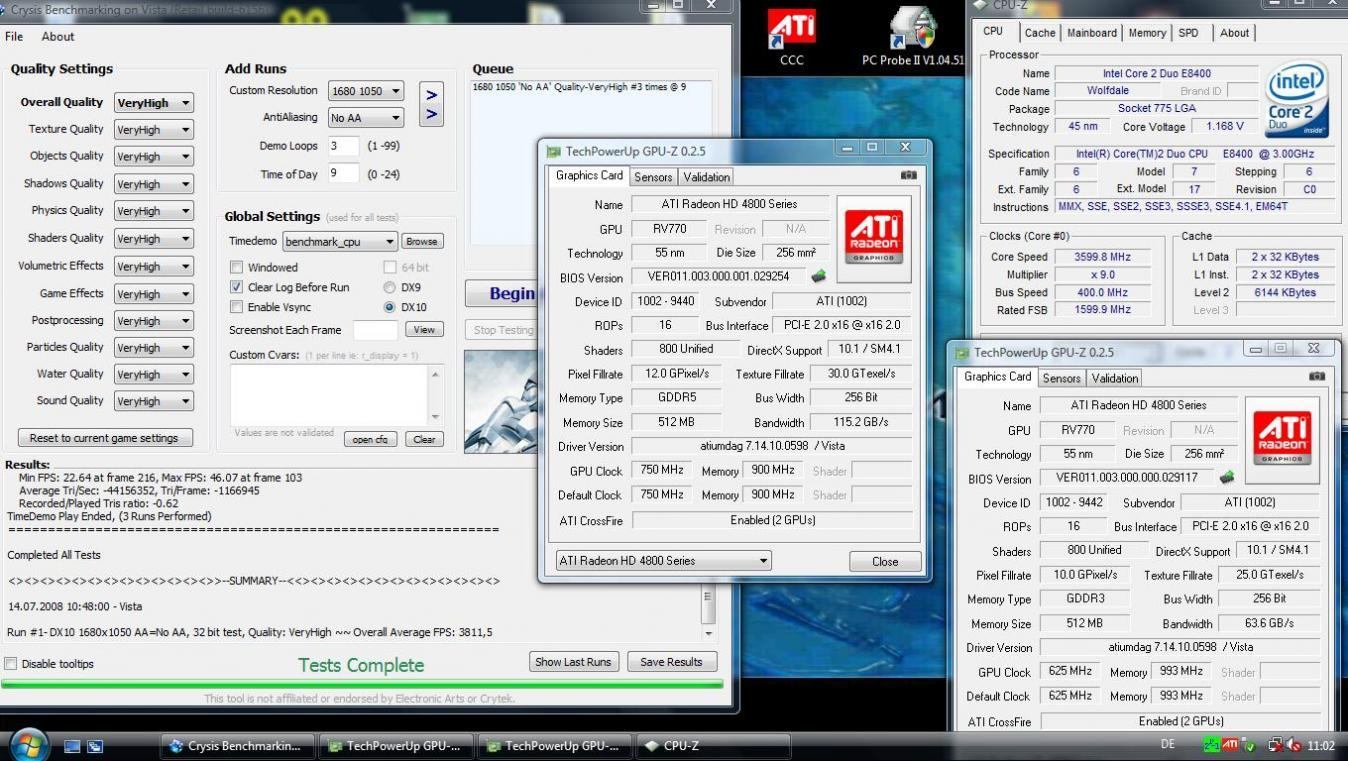
Task: Click the View button beside Screenshot Each Frame
Action: pos(424,330)
